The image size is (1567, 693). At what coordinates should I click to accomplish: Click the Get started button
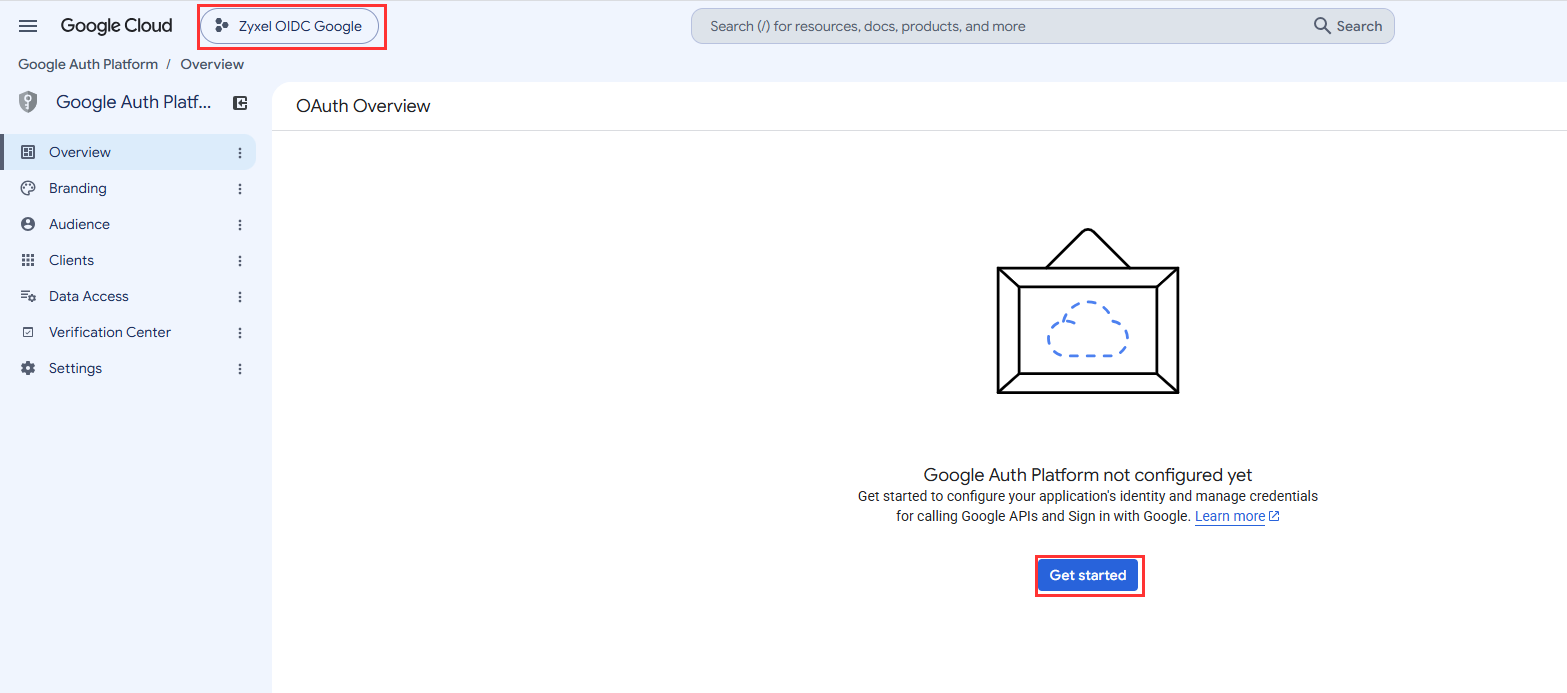click(x=1088, y=575)
